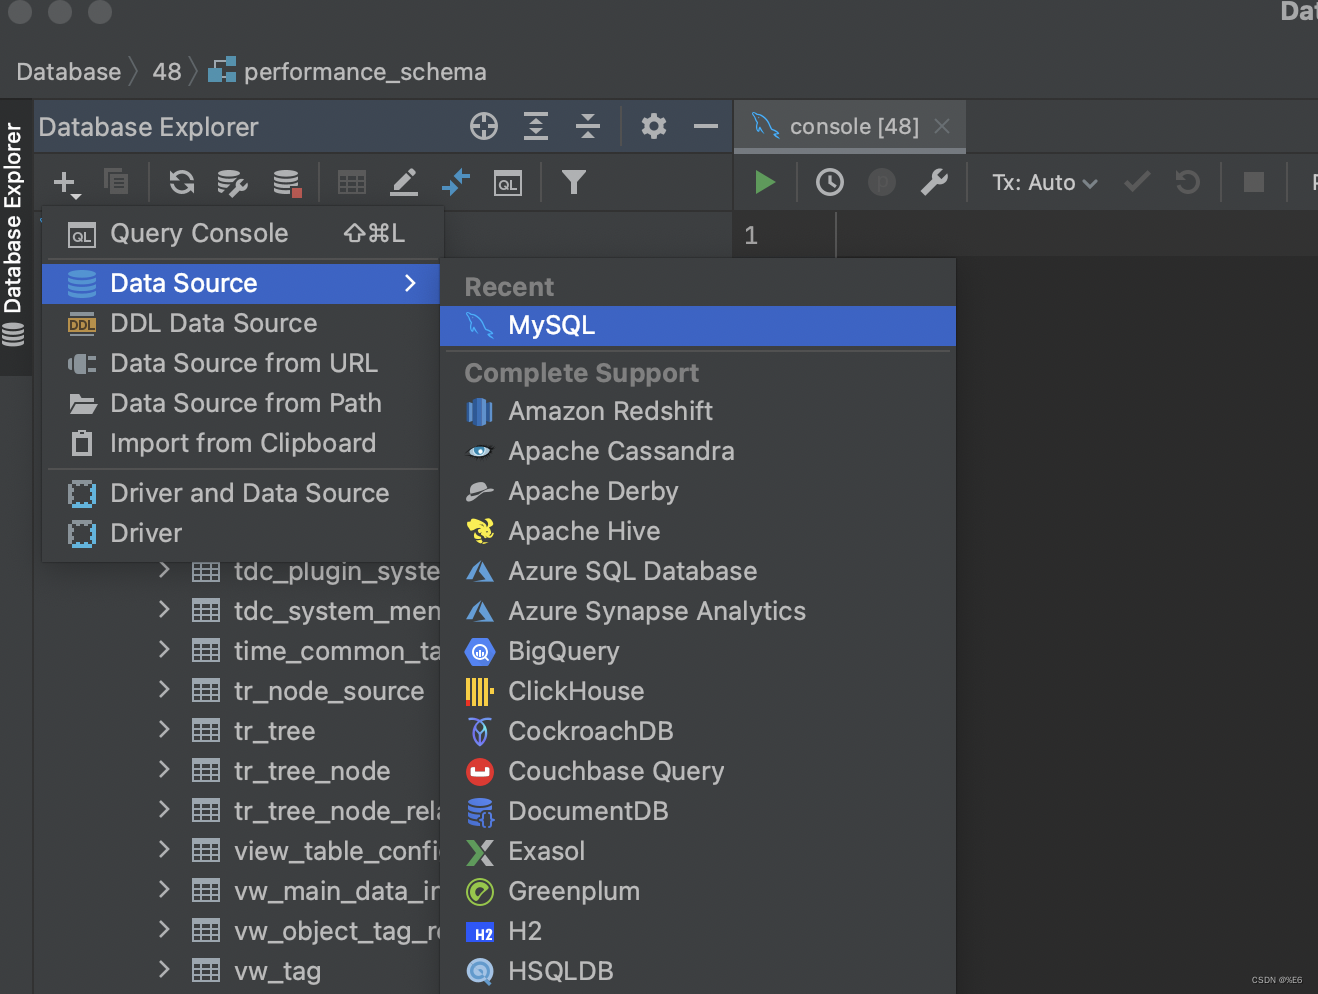
Task: Choose BigQuery data source
Action: click(x=698, y=652)
